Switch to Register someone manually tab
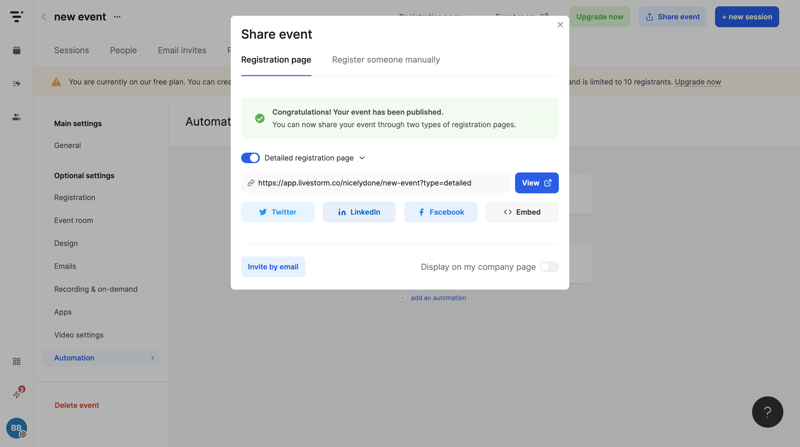This screenshot has height=447, width=800. pyautogui.click(x=386, y=60)
